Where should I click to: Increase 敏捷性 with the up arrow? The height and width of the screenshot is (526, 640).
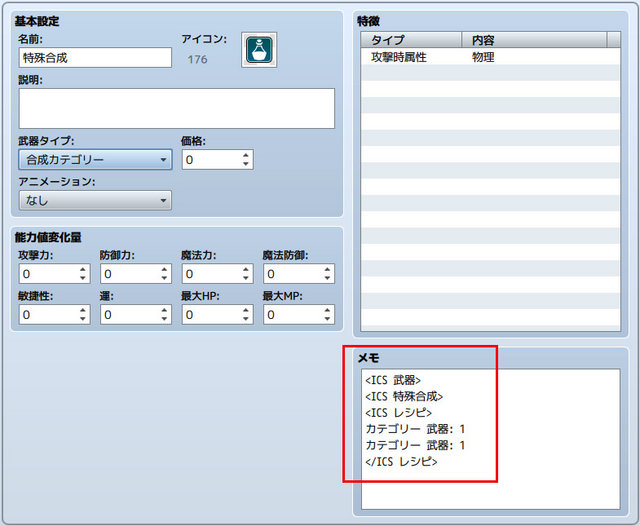[x=83, y=310]
